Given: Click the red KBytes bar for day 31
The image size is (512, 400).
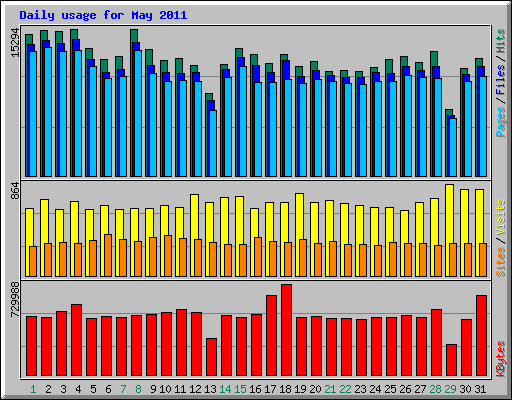Looking at the screenshot, I should tap(481, 335).
